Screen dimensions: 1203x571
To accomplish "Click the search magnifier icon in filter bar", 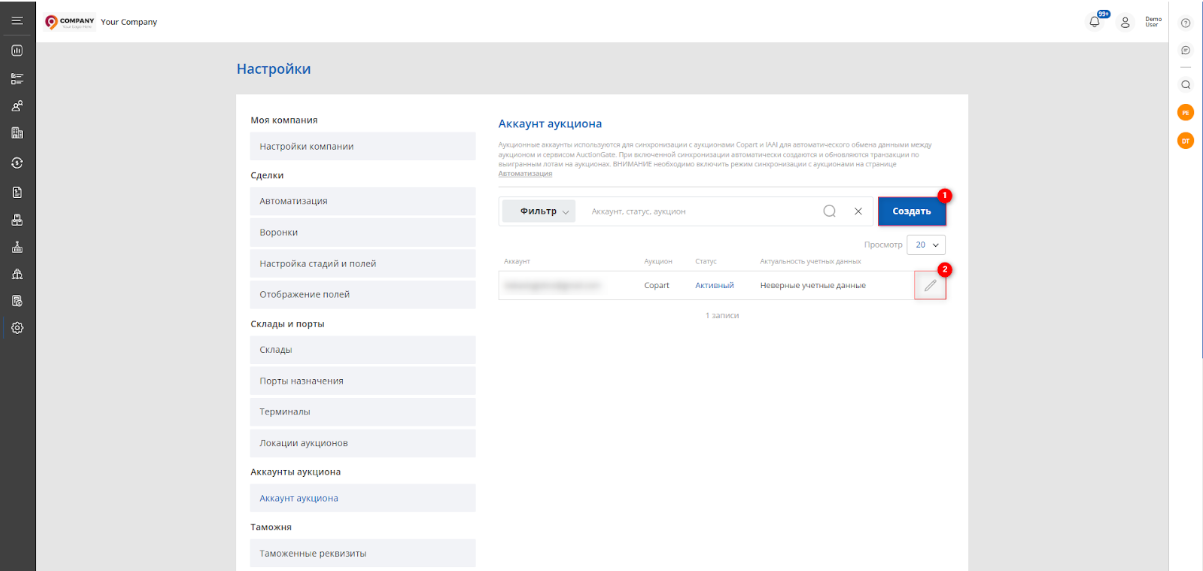I will coord(829,211).
